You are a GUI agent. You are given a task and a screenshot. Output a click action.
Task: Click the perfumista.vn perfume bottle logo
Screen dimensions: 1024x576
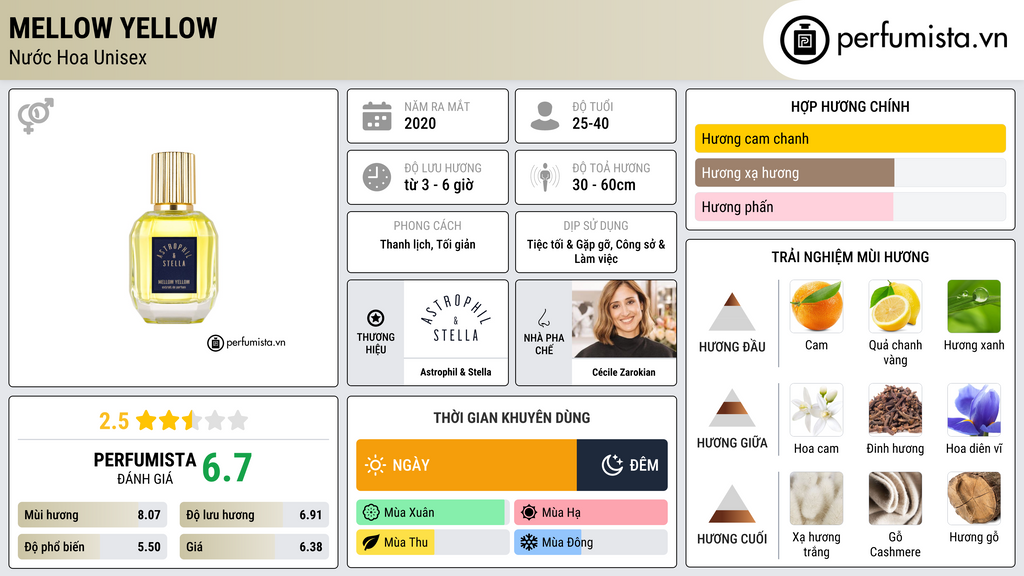(x=804, y=40)
